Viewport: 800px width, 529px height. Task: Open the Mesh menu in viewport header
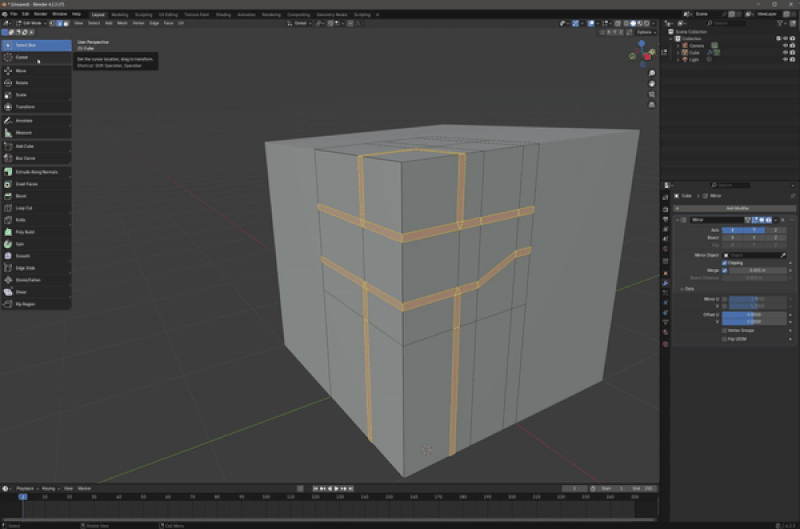click(121, 23)
